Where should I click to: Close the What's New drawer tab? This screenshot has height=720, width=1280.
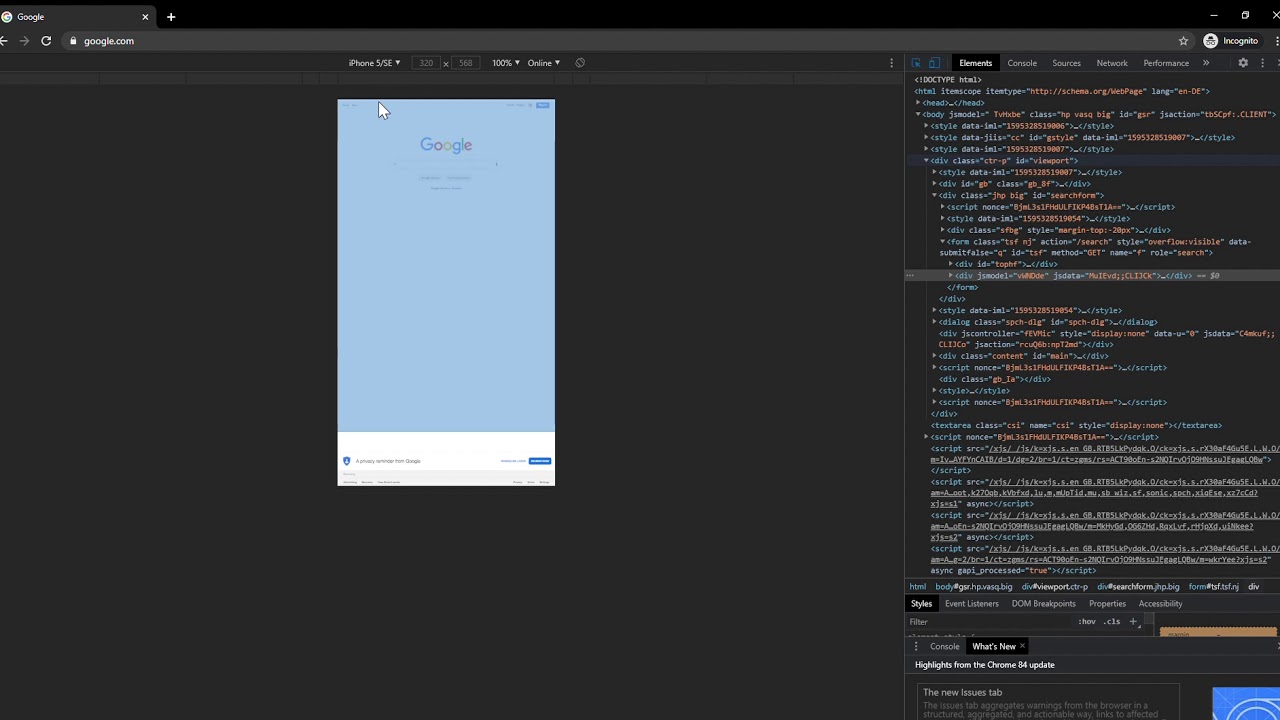(1022, 646)
